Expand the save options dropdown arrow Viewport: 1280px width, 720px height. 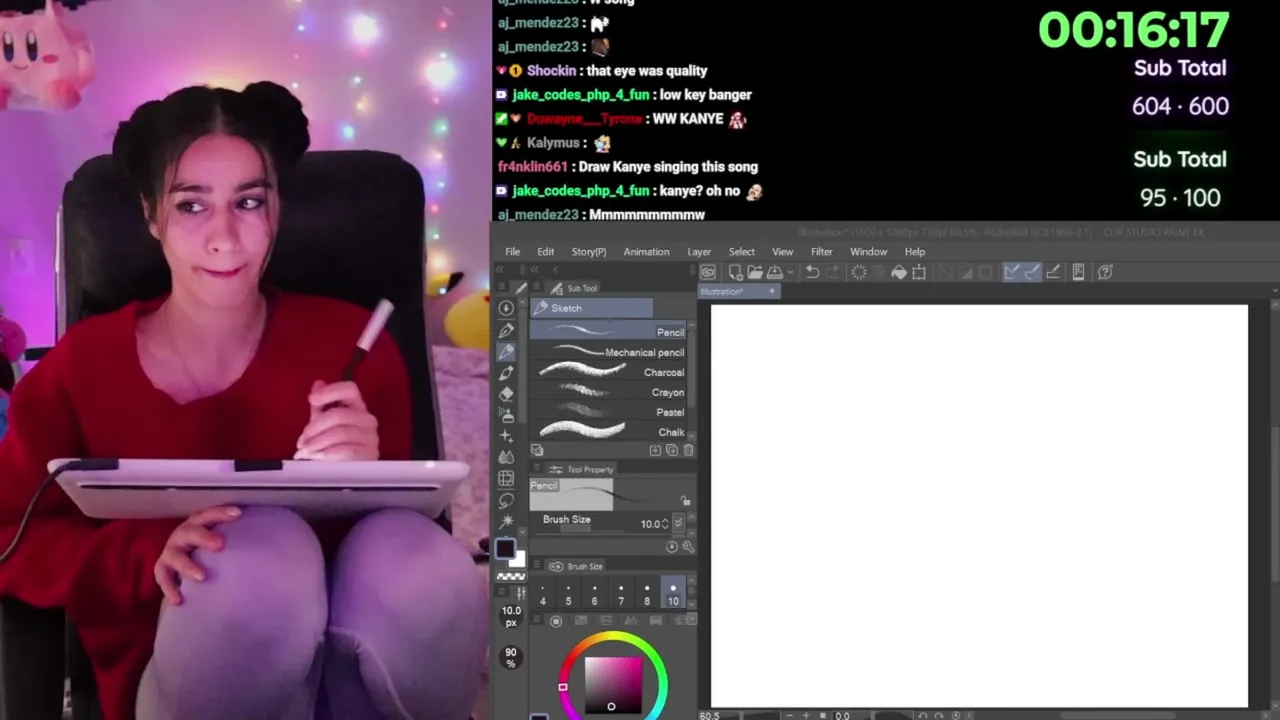(790, 272)
